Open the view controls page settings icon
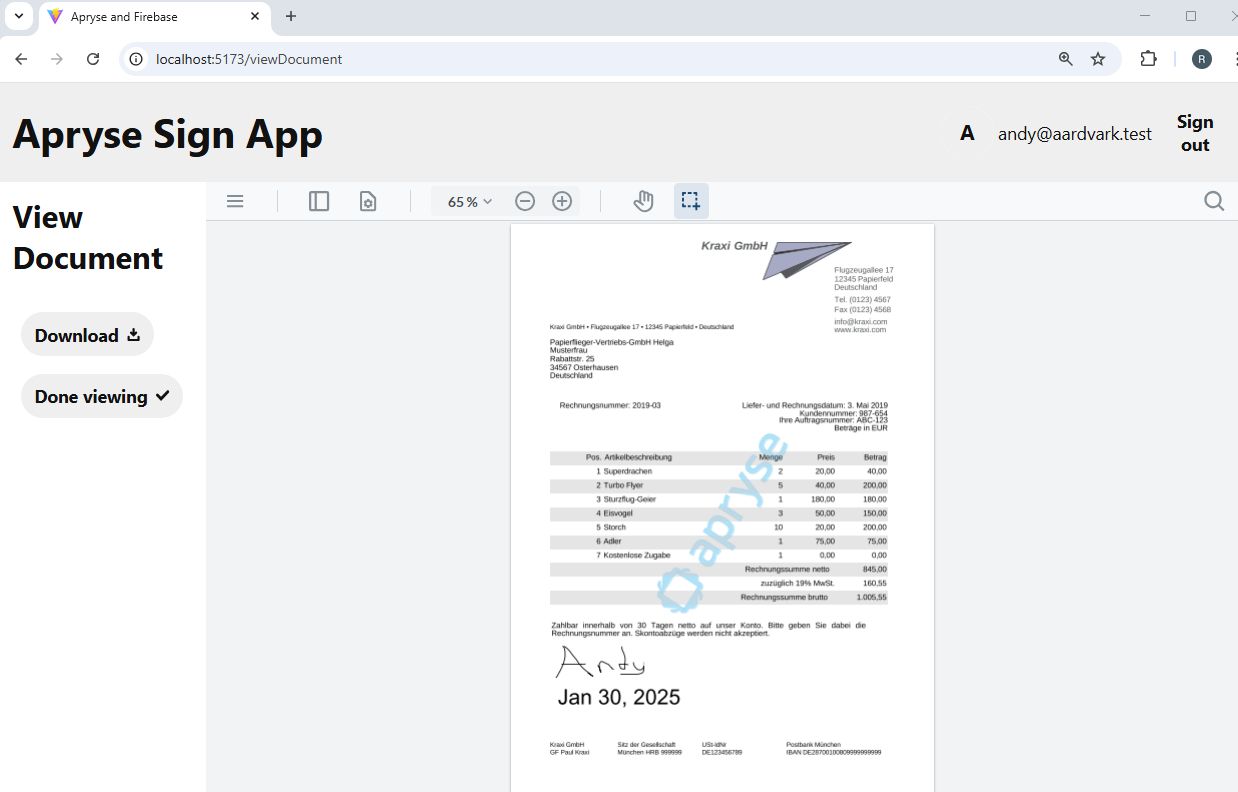The image size is (1238, 792). 368,201
